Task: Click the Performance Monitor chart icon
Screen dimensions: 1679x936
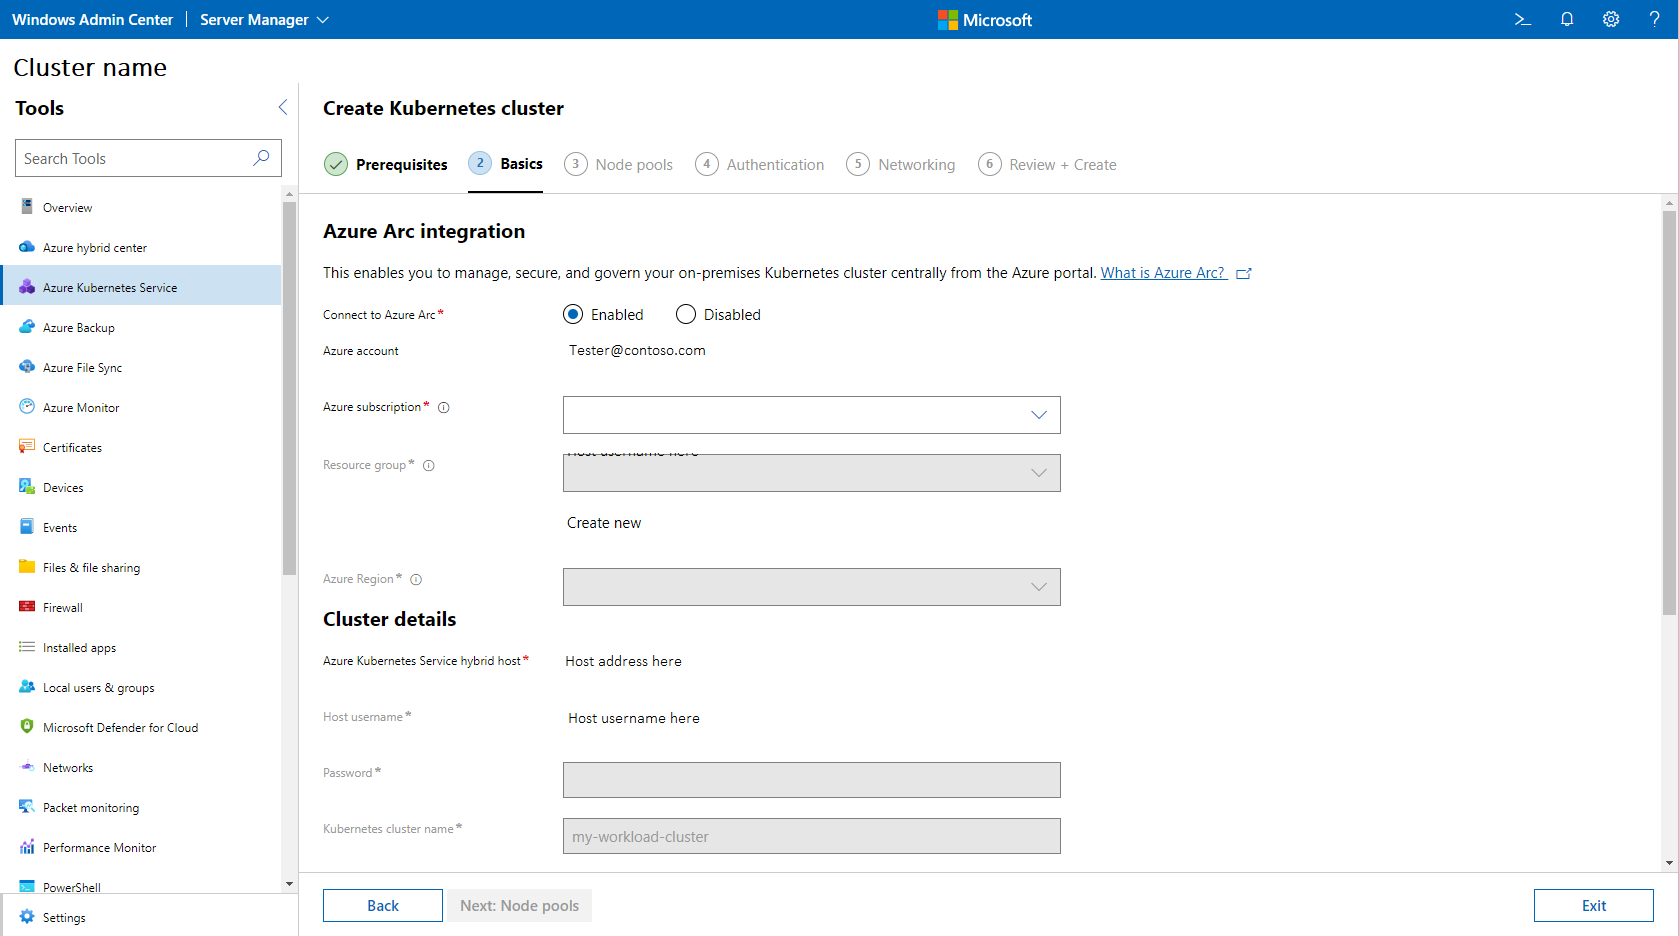Action: click(27, 847)
